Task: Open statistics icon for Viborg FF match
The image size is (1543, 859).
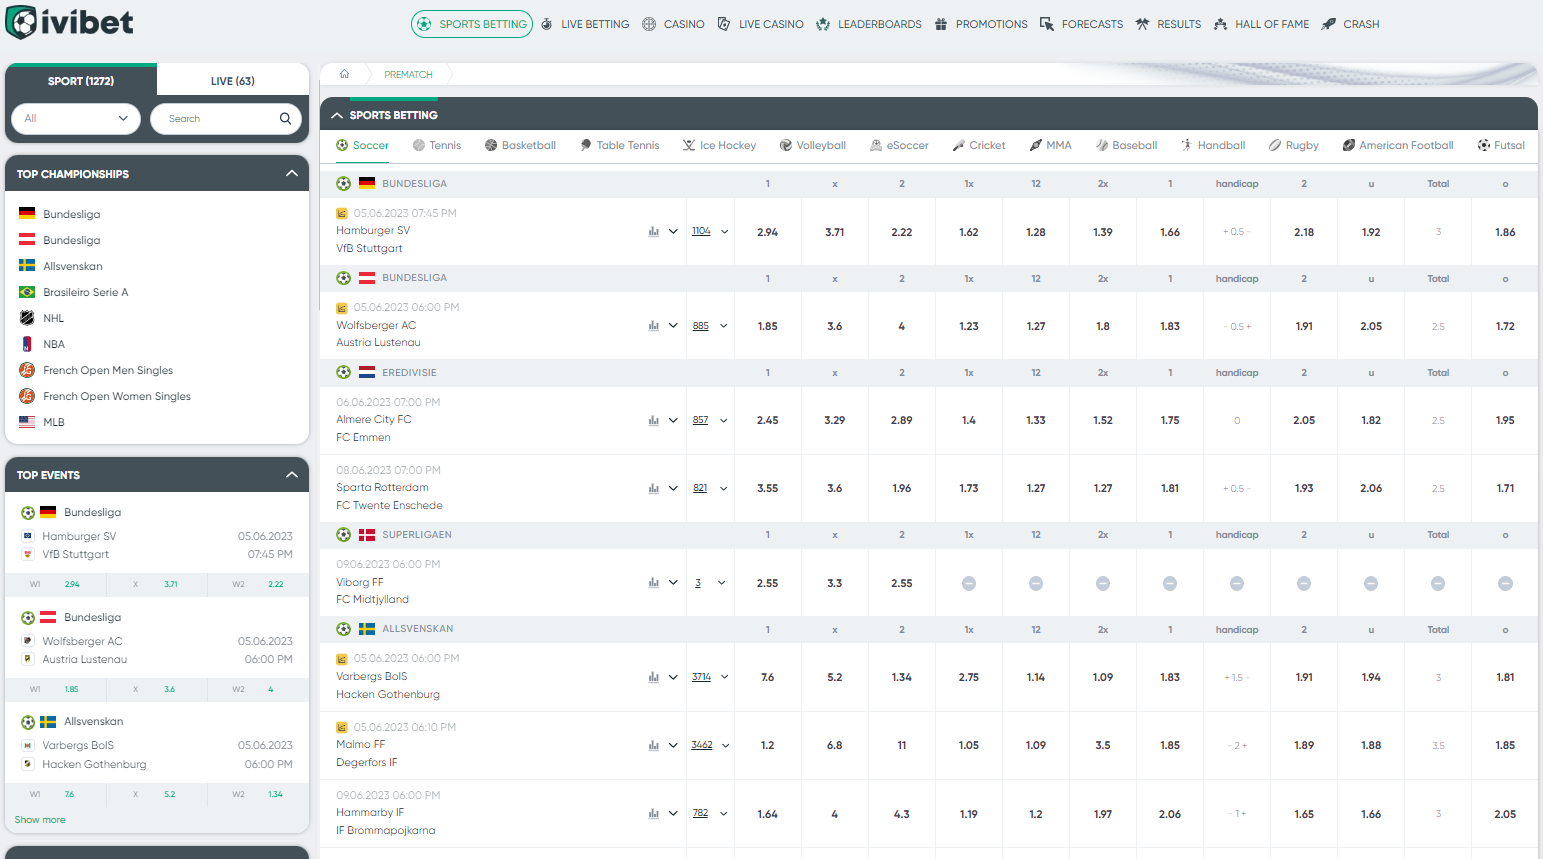Action: 653,583
